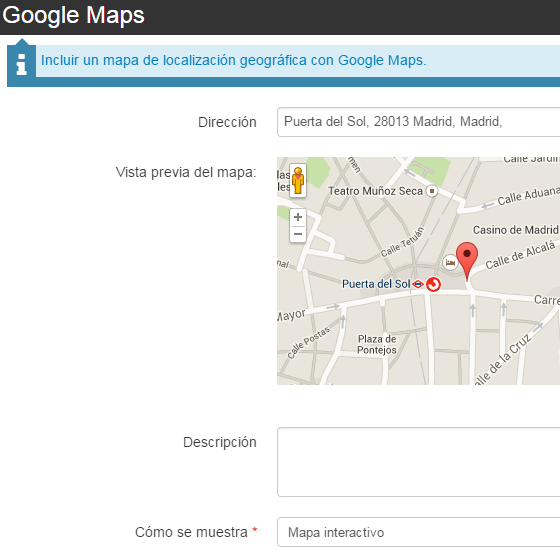560x560 pixels.
Task: Click the Calle Postas street label
Action: (309, 342)
